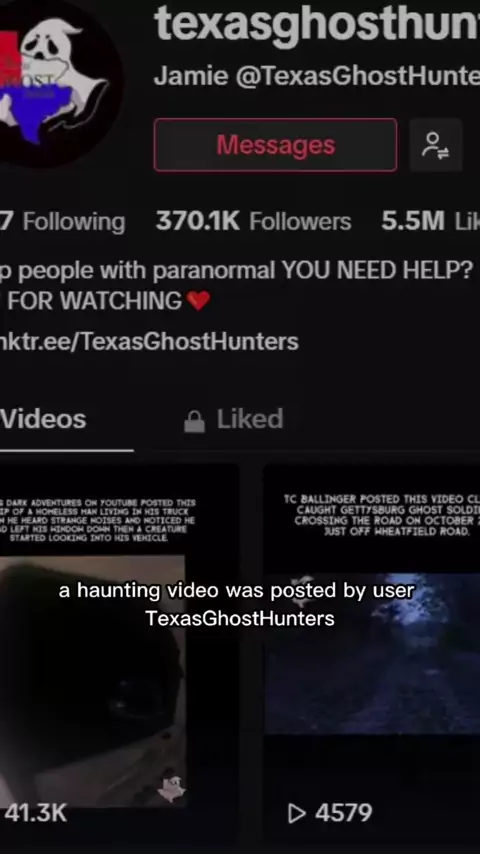Click the Texas ghost profile avatar
The width and height of the screenshot is (480, 854).
click(59, 82)
